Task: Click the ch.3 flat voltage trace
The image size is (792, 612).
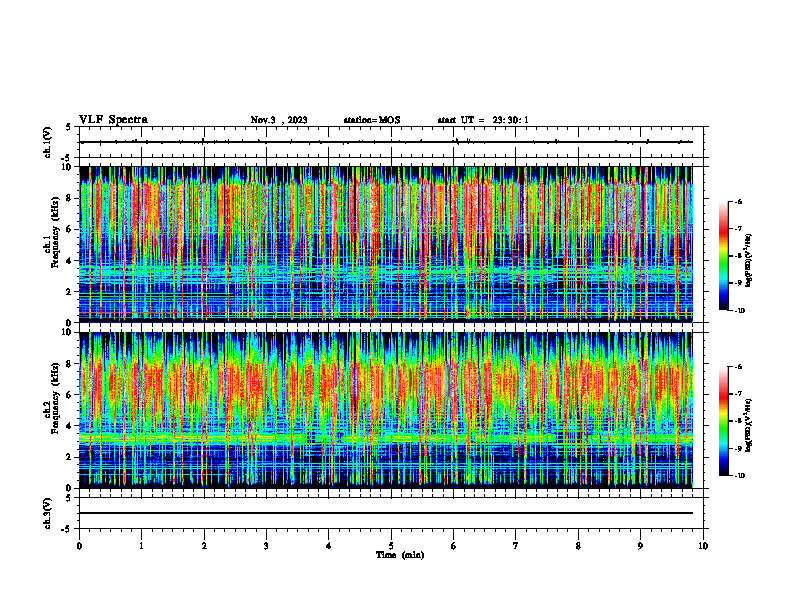Action: [386, 513]
